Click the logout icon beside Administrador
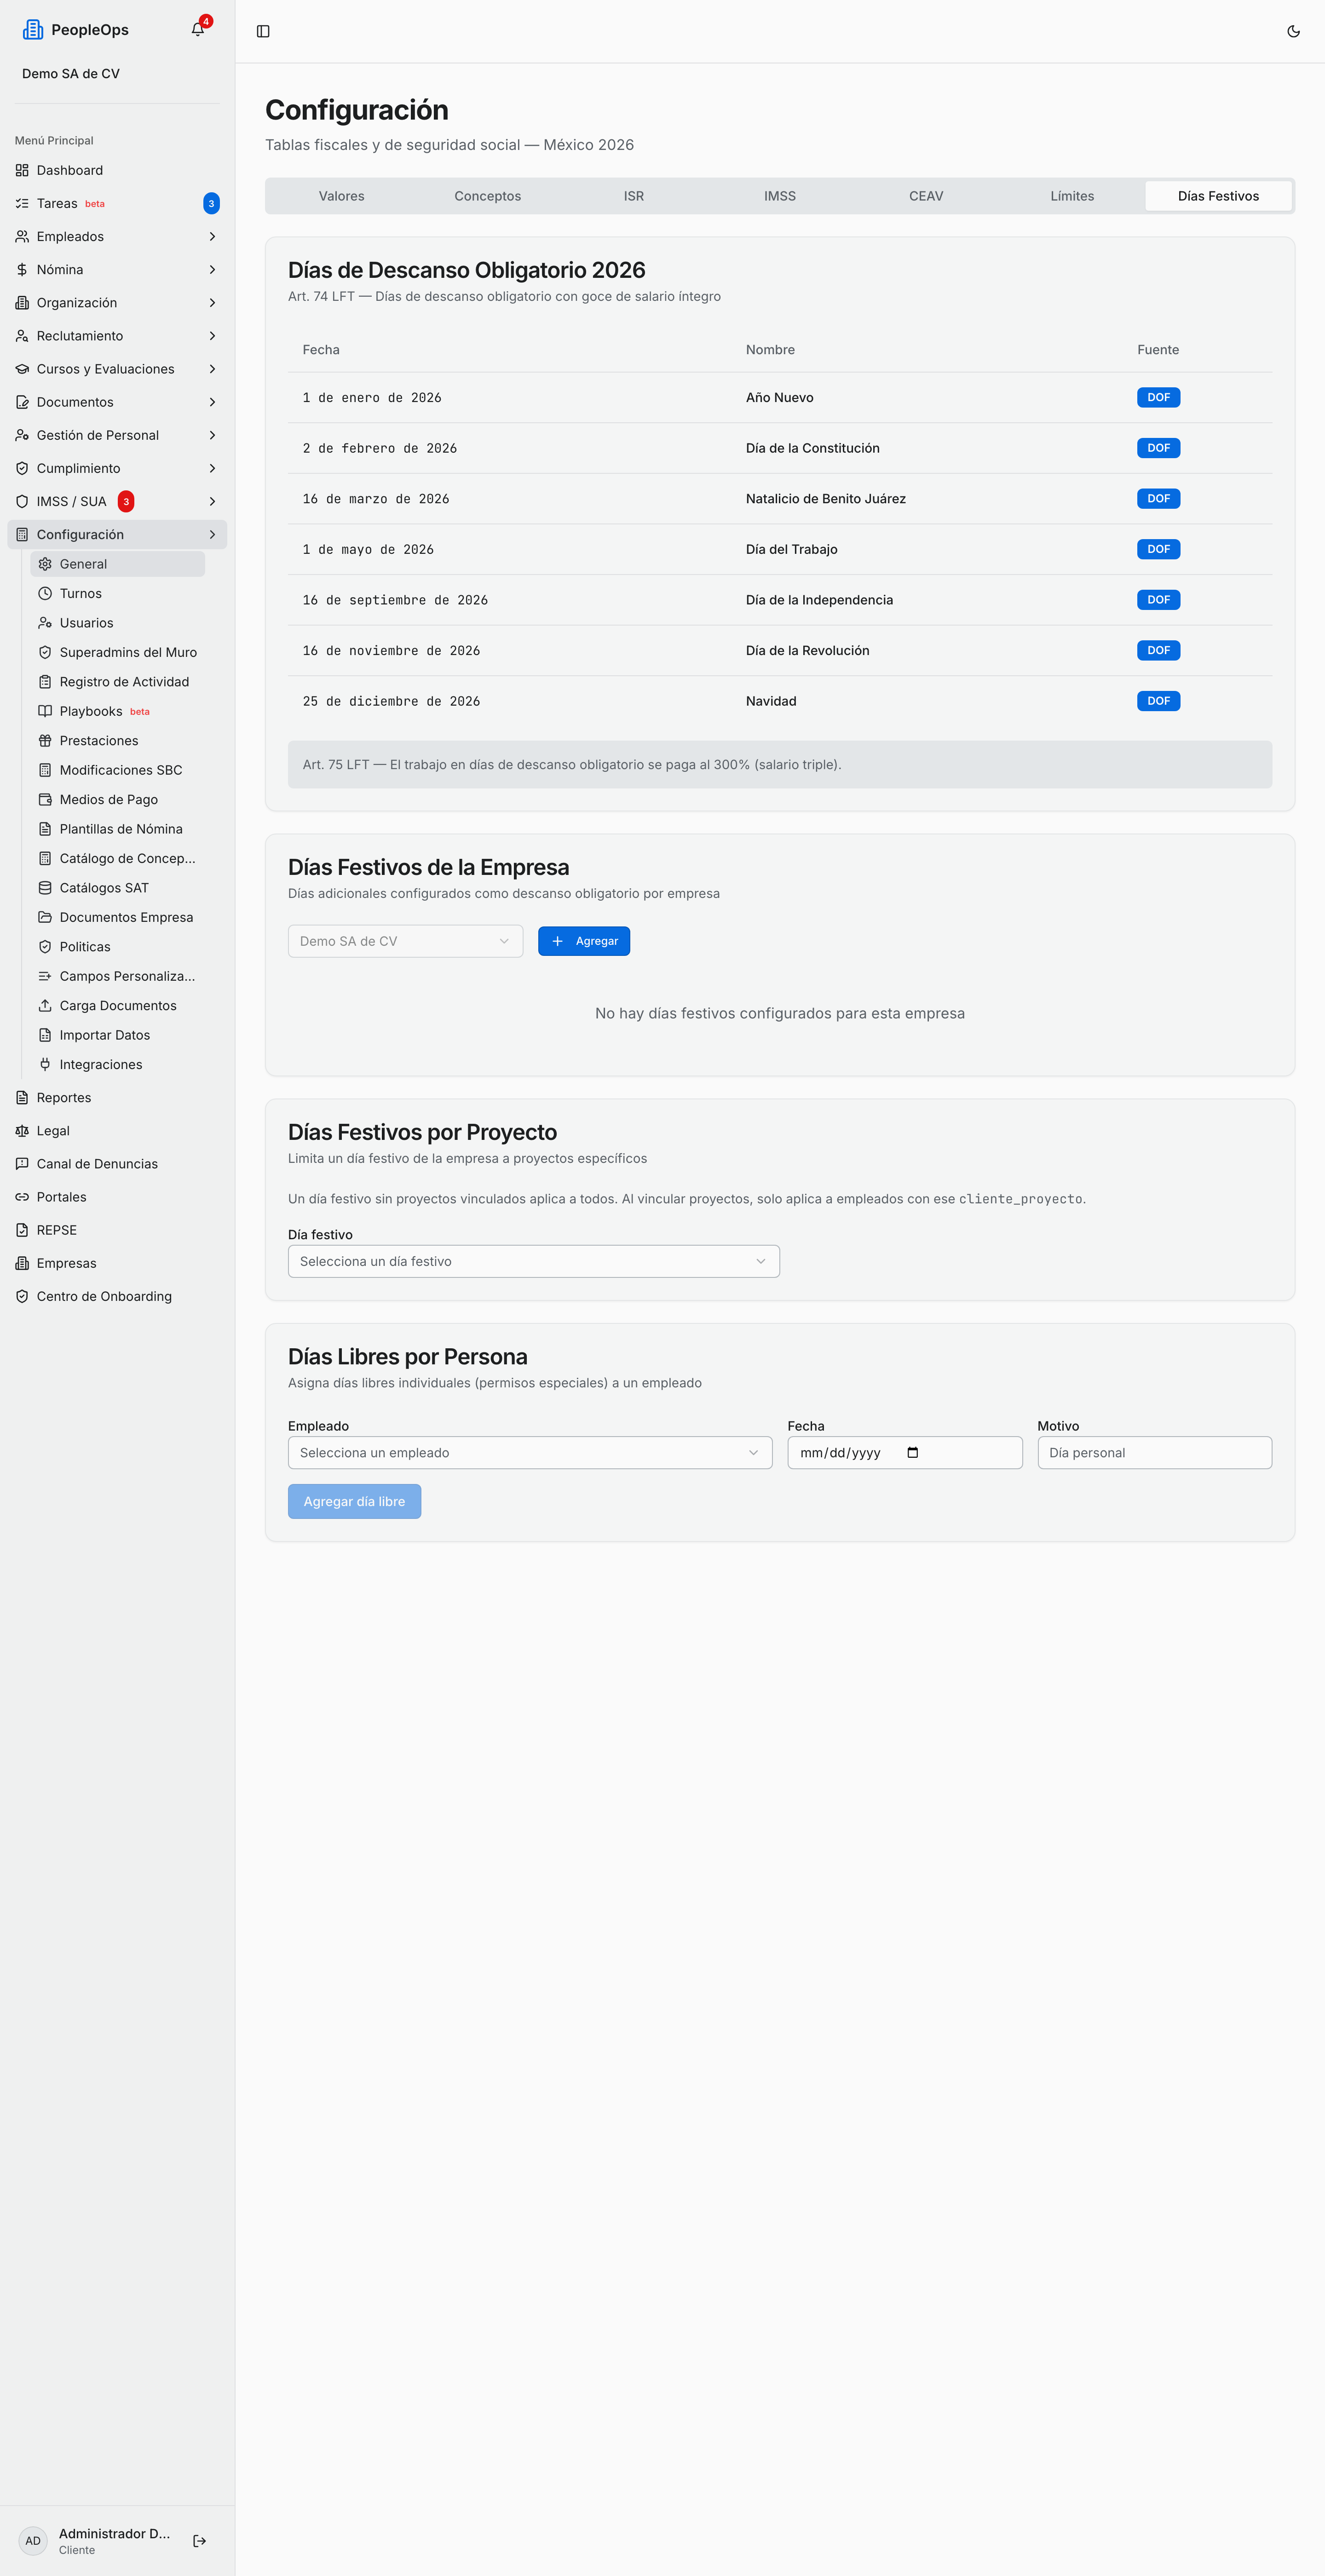The height and width of the screenshot is (2576, 1325). coord(200,2541)
